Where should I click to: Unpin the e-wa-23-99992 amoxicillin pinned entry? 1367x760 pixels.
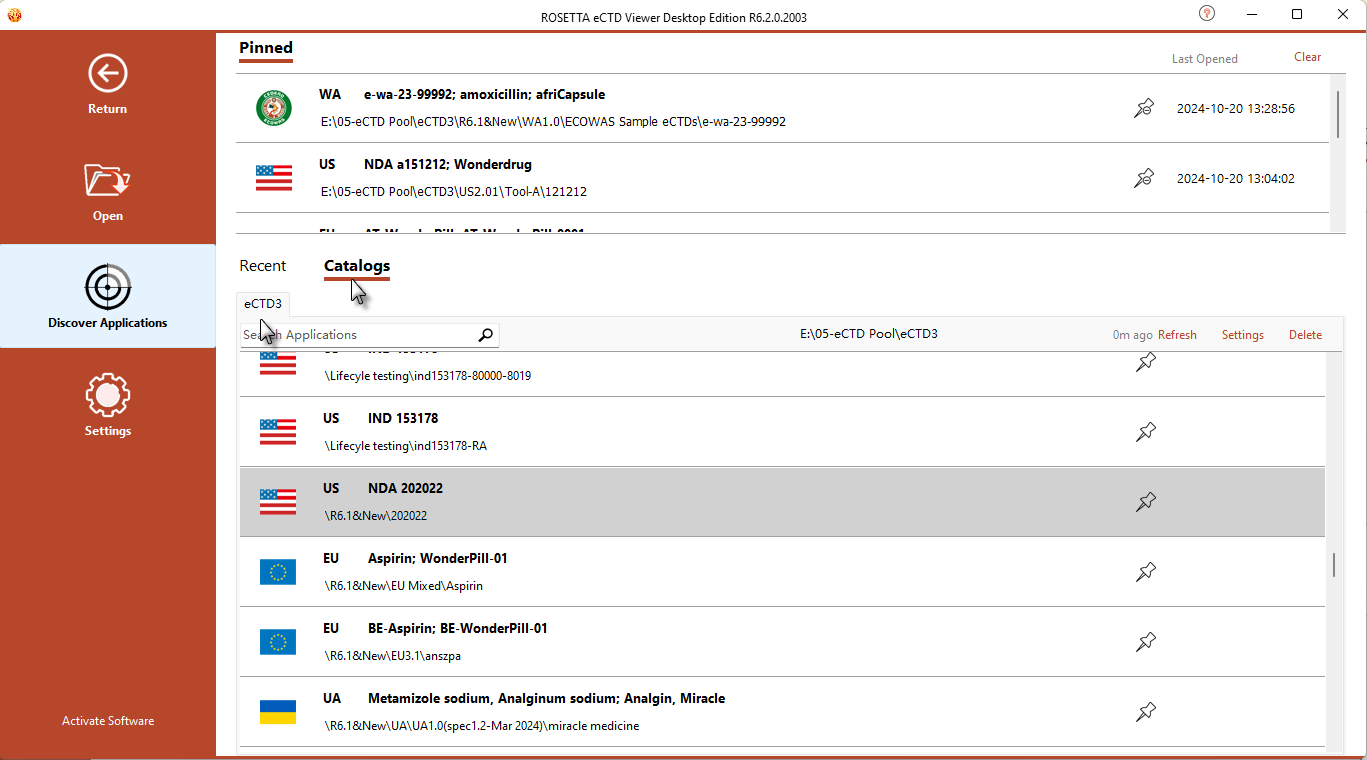[1145, 108]
